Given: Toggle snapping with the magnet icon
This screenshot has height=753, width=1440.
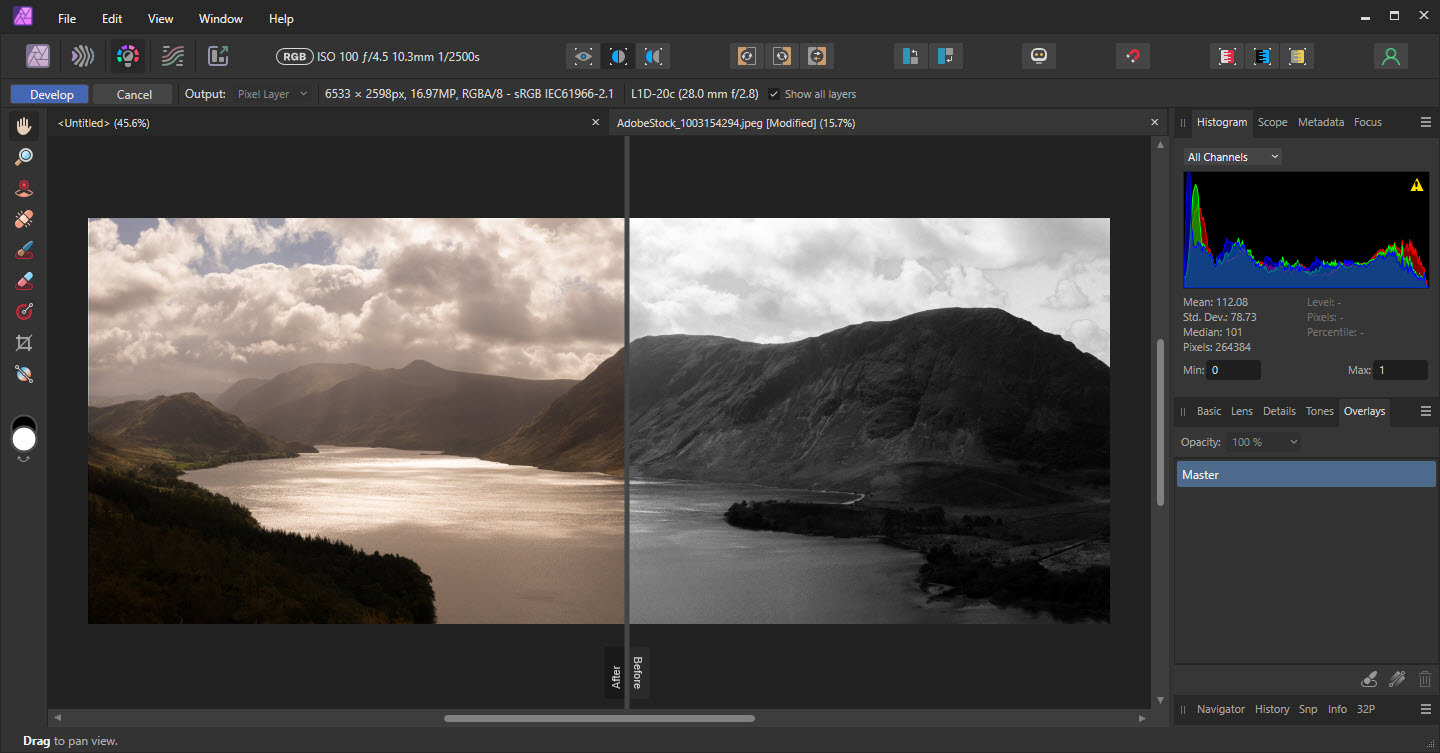Looking at the screenshot, I should click(x=1132, y=56).
